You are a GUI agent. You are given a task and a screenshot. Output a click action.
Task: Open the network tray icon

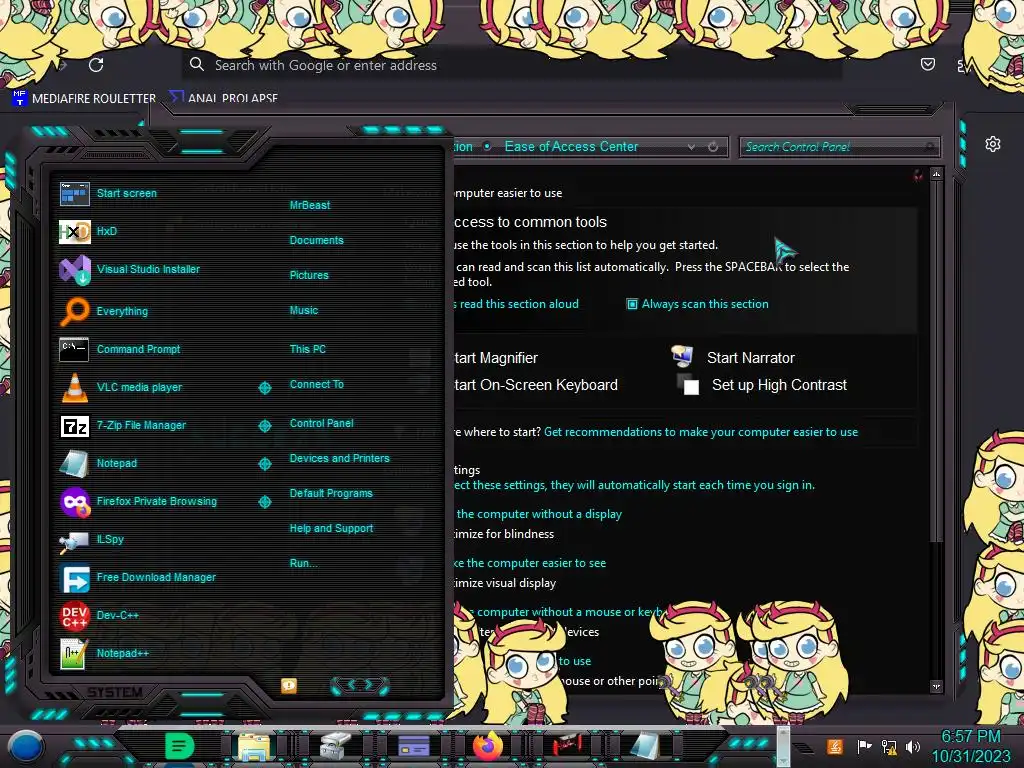click(x=889, y=746)
